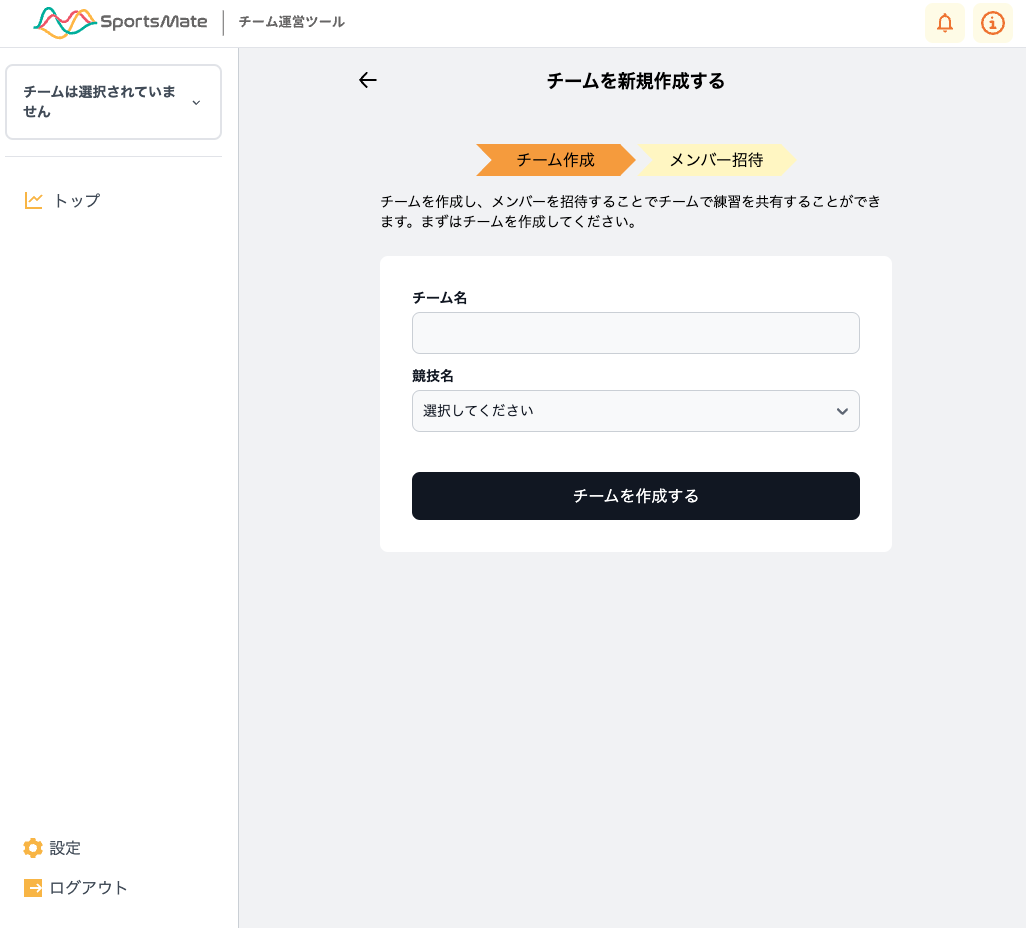Click the logout arrow icon
The width and height of the screenshot is (1026, 928).
33,887
